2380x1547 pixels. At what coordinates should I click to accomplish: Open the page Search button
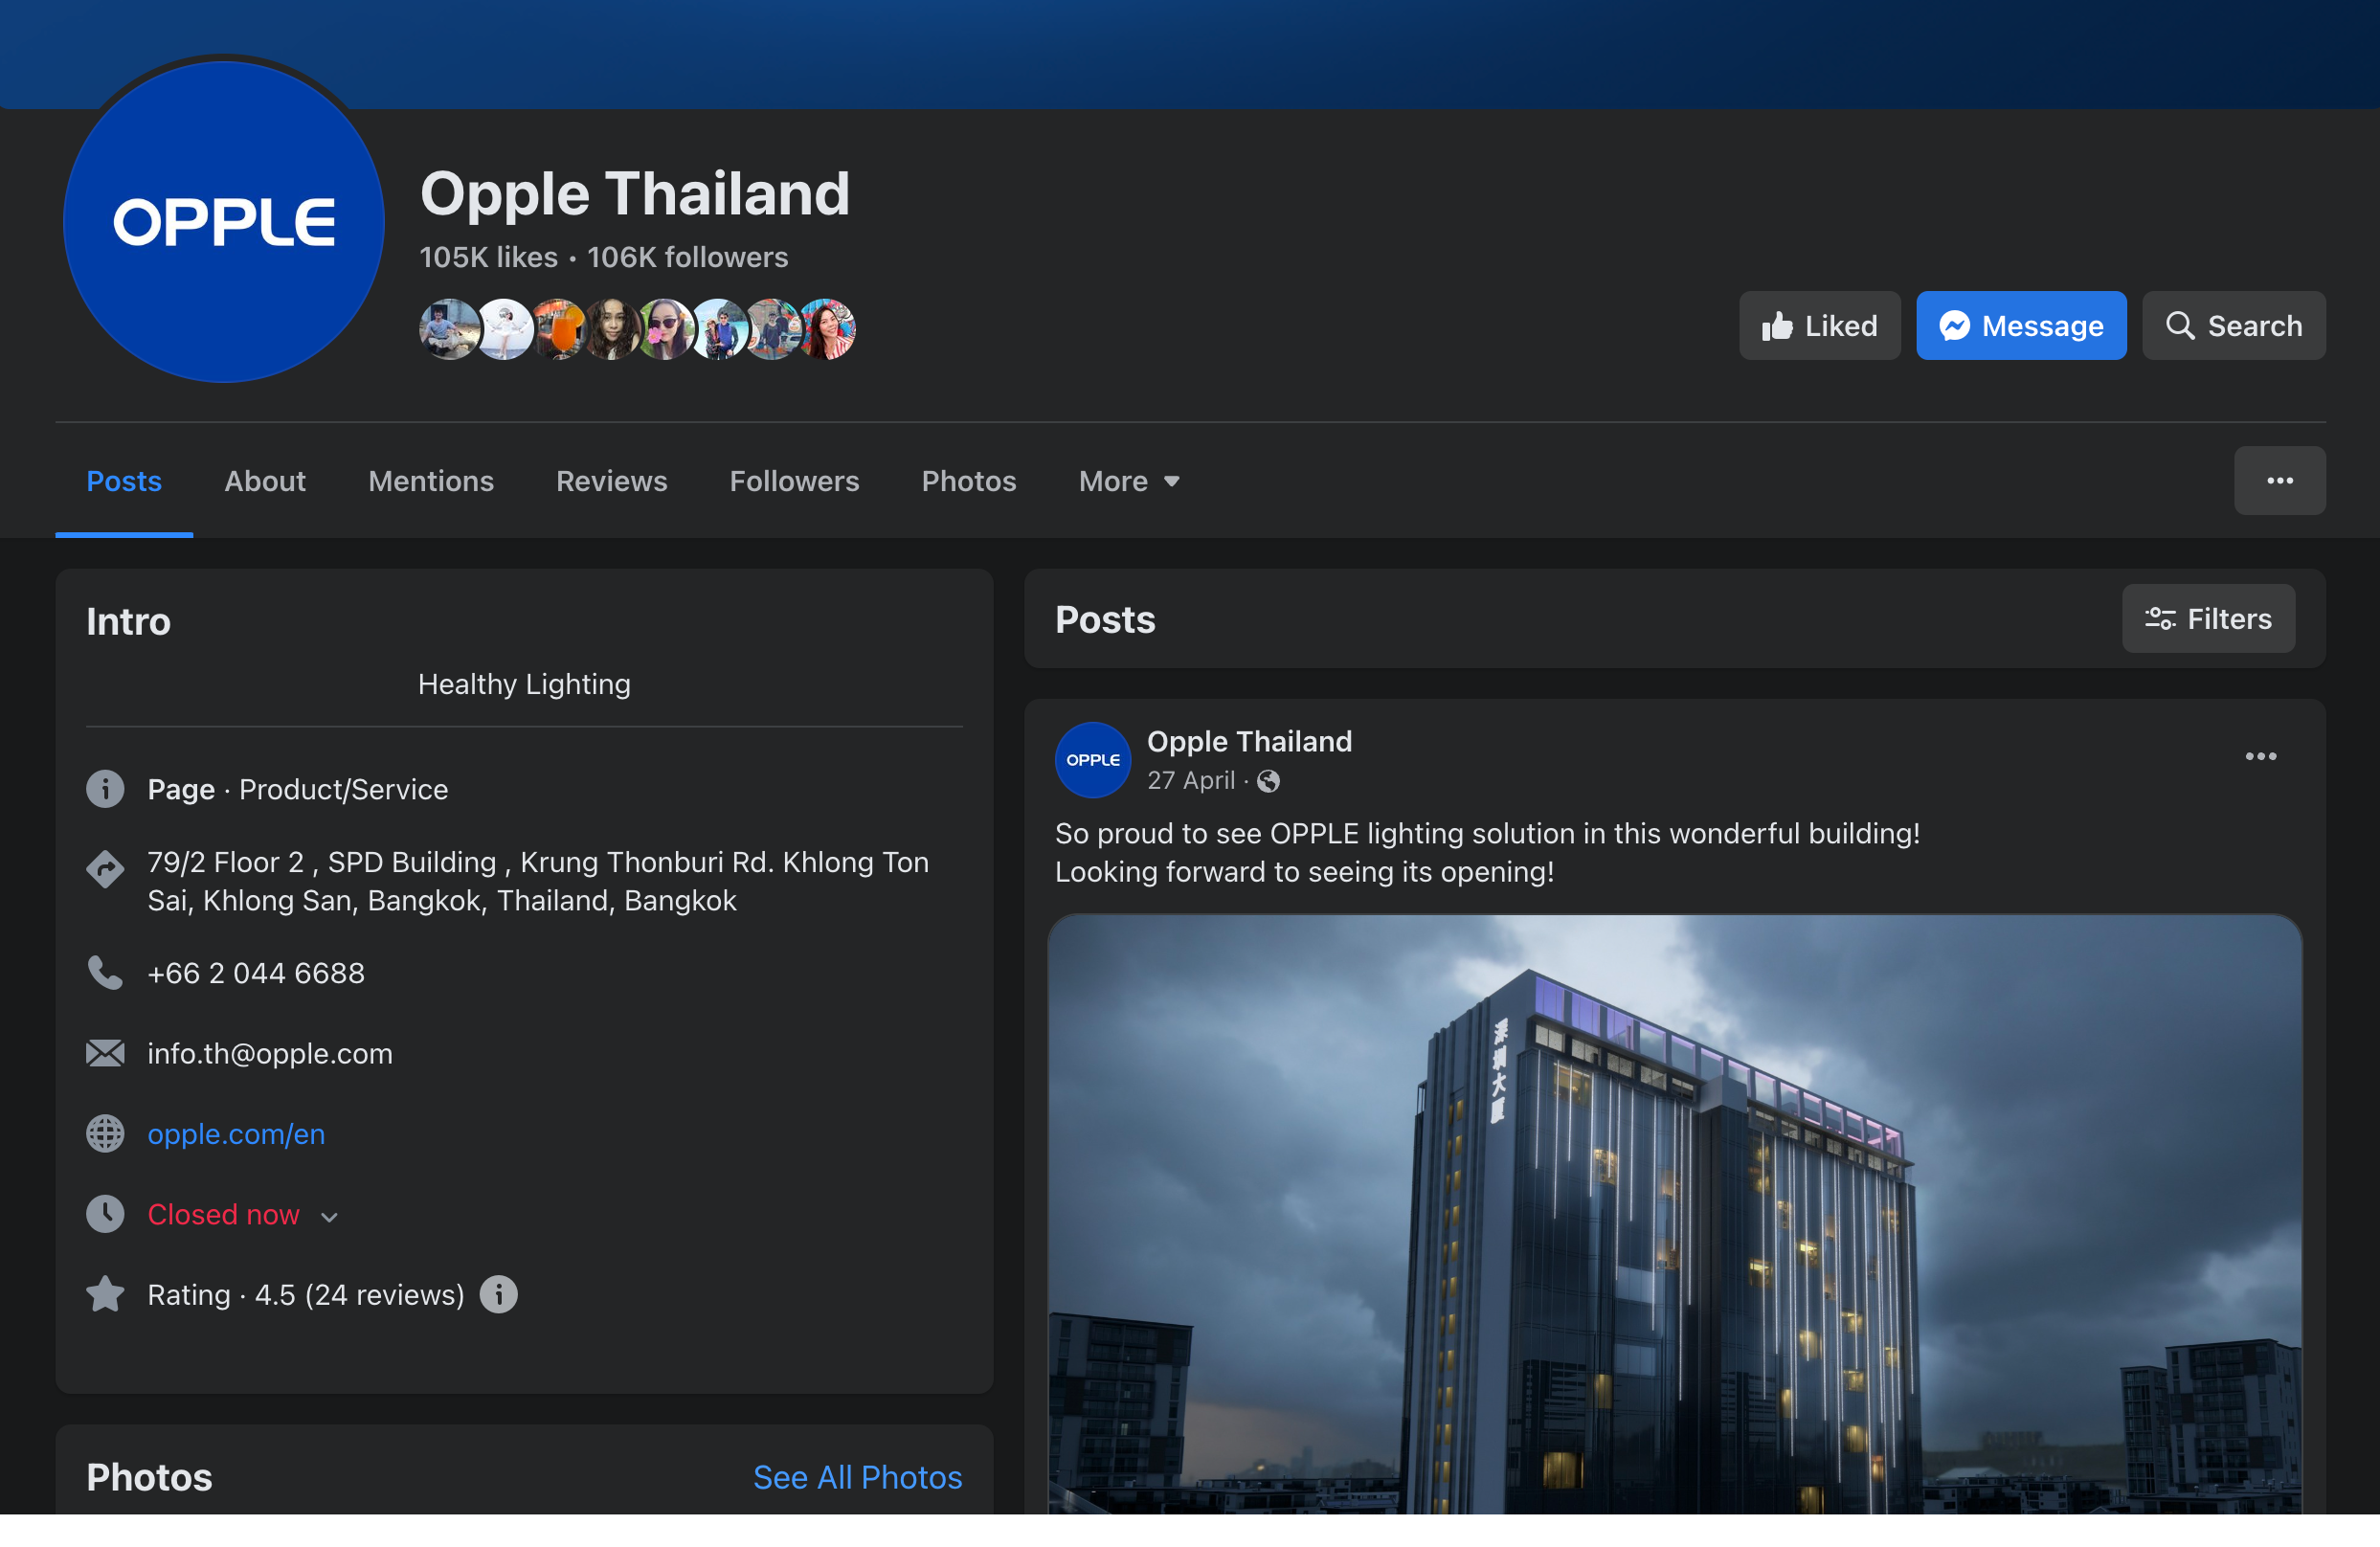tap(2233, 326)
